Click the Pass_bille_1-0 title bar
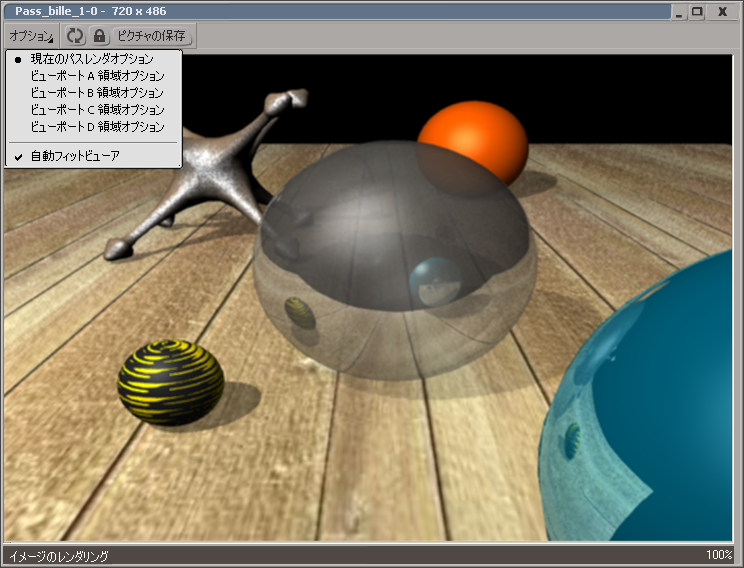The width and height of the screenshot is (744, 568). point(337,11)
